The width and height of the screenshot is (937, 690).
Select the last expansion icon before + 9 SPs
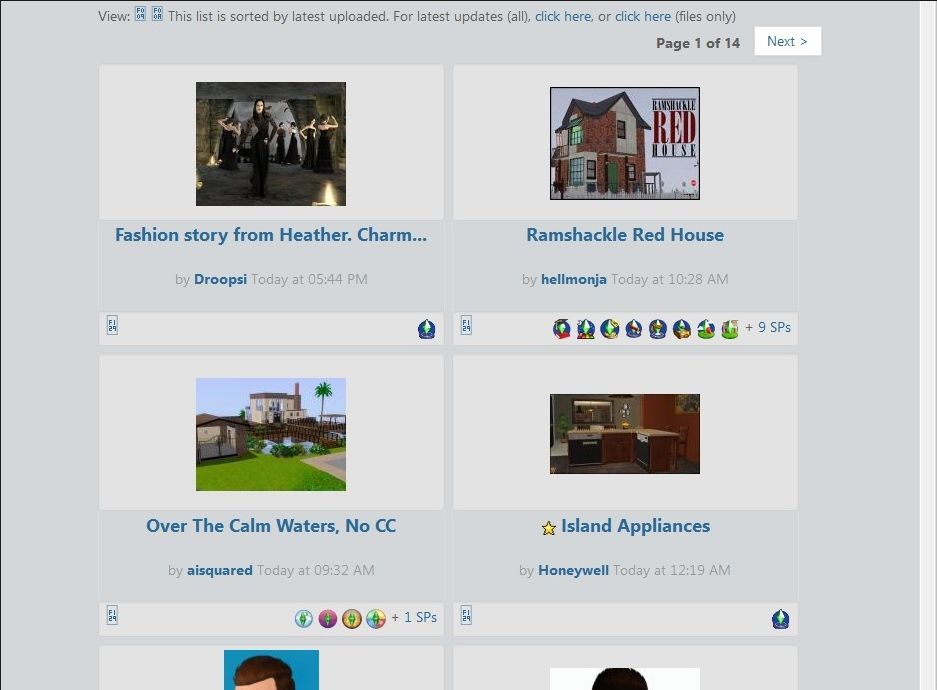pyautogui.click(x=729, y=328)
